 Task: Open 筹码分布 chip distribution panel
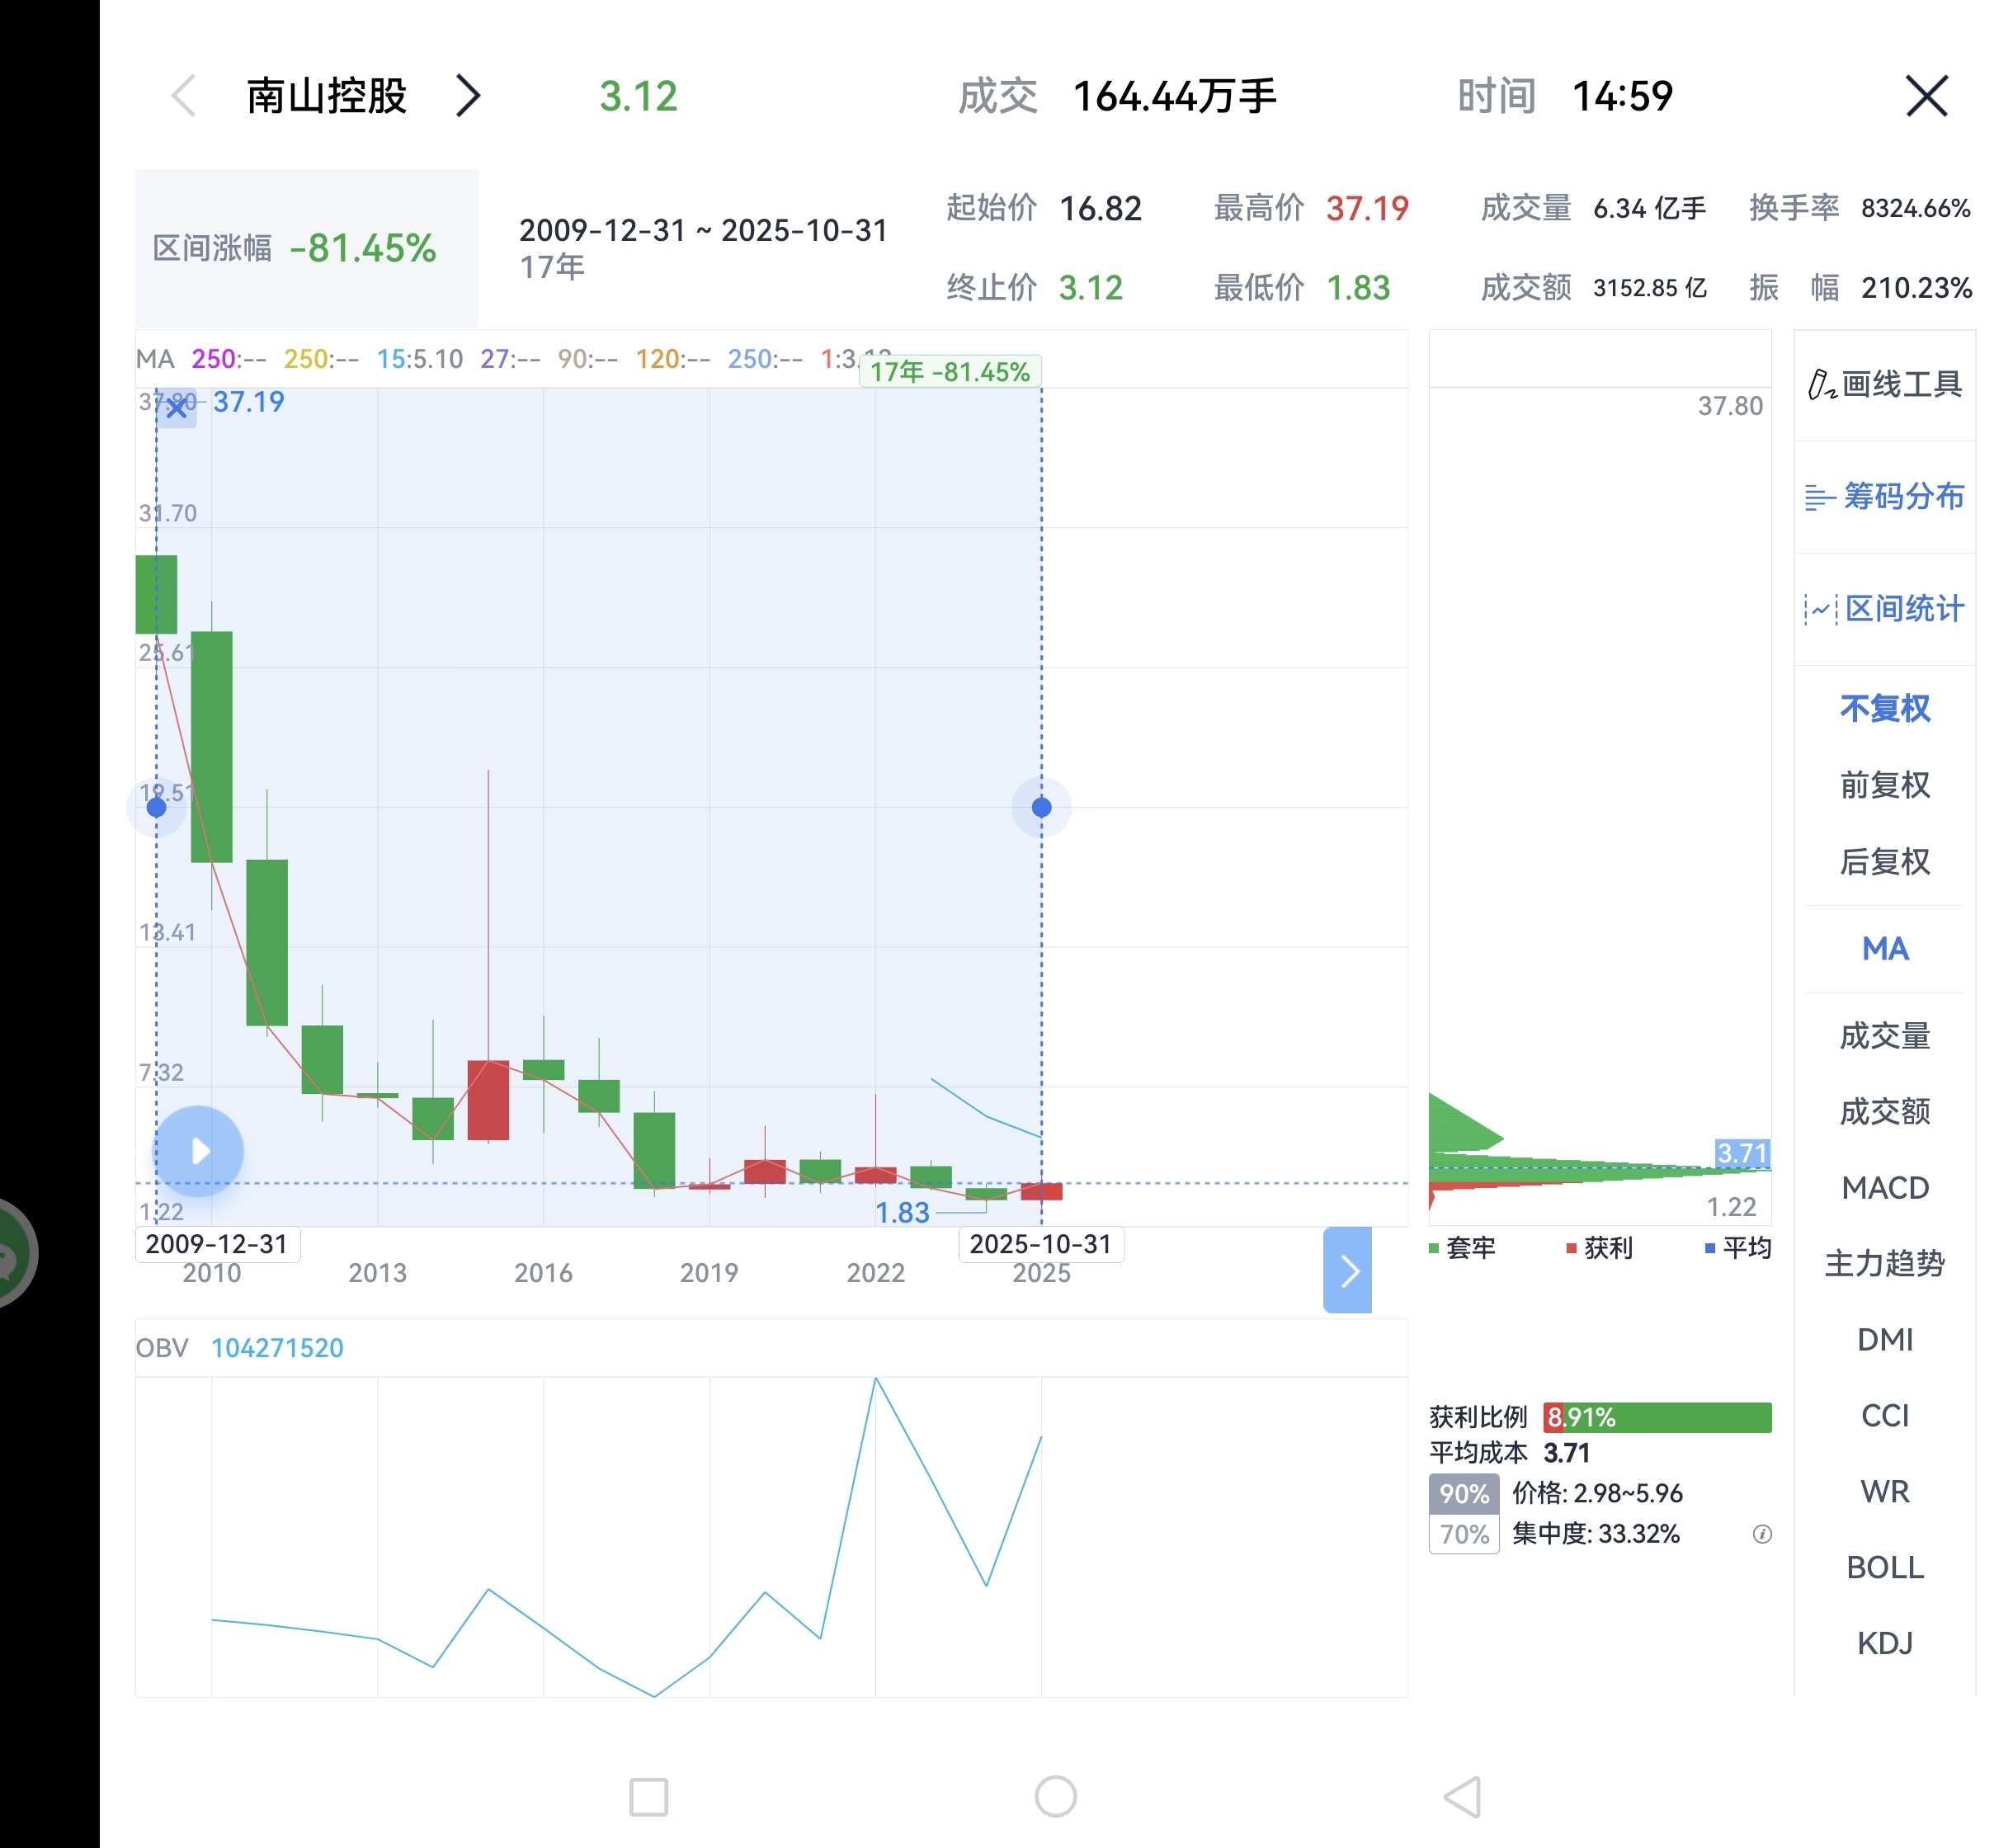point(1884,496)
